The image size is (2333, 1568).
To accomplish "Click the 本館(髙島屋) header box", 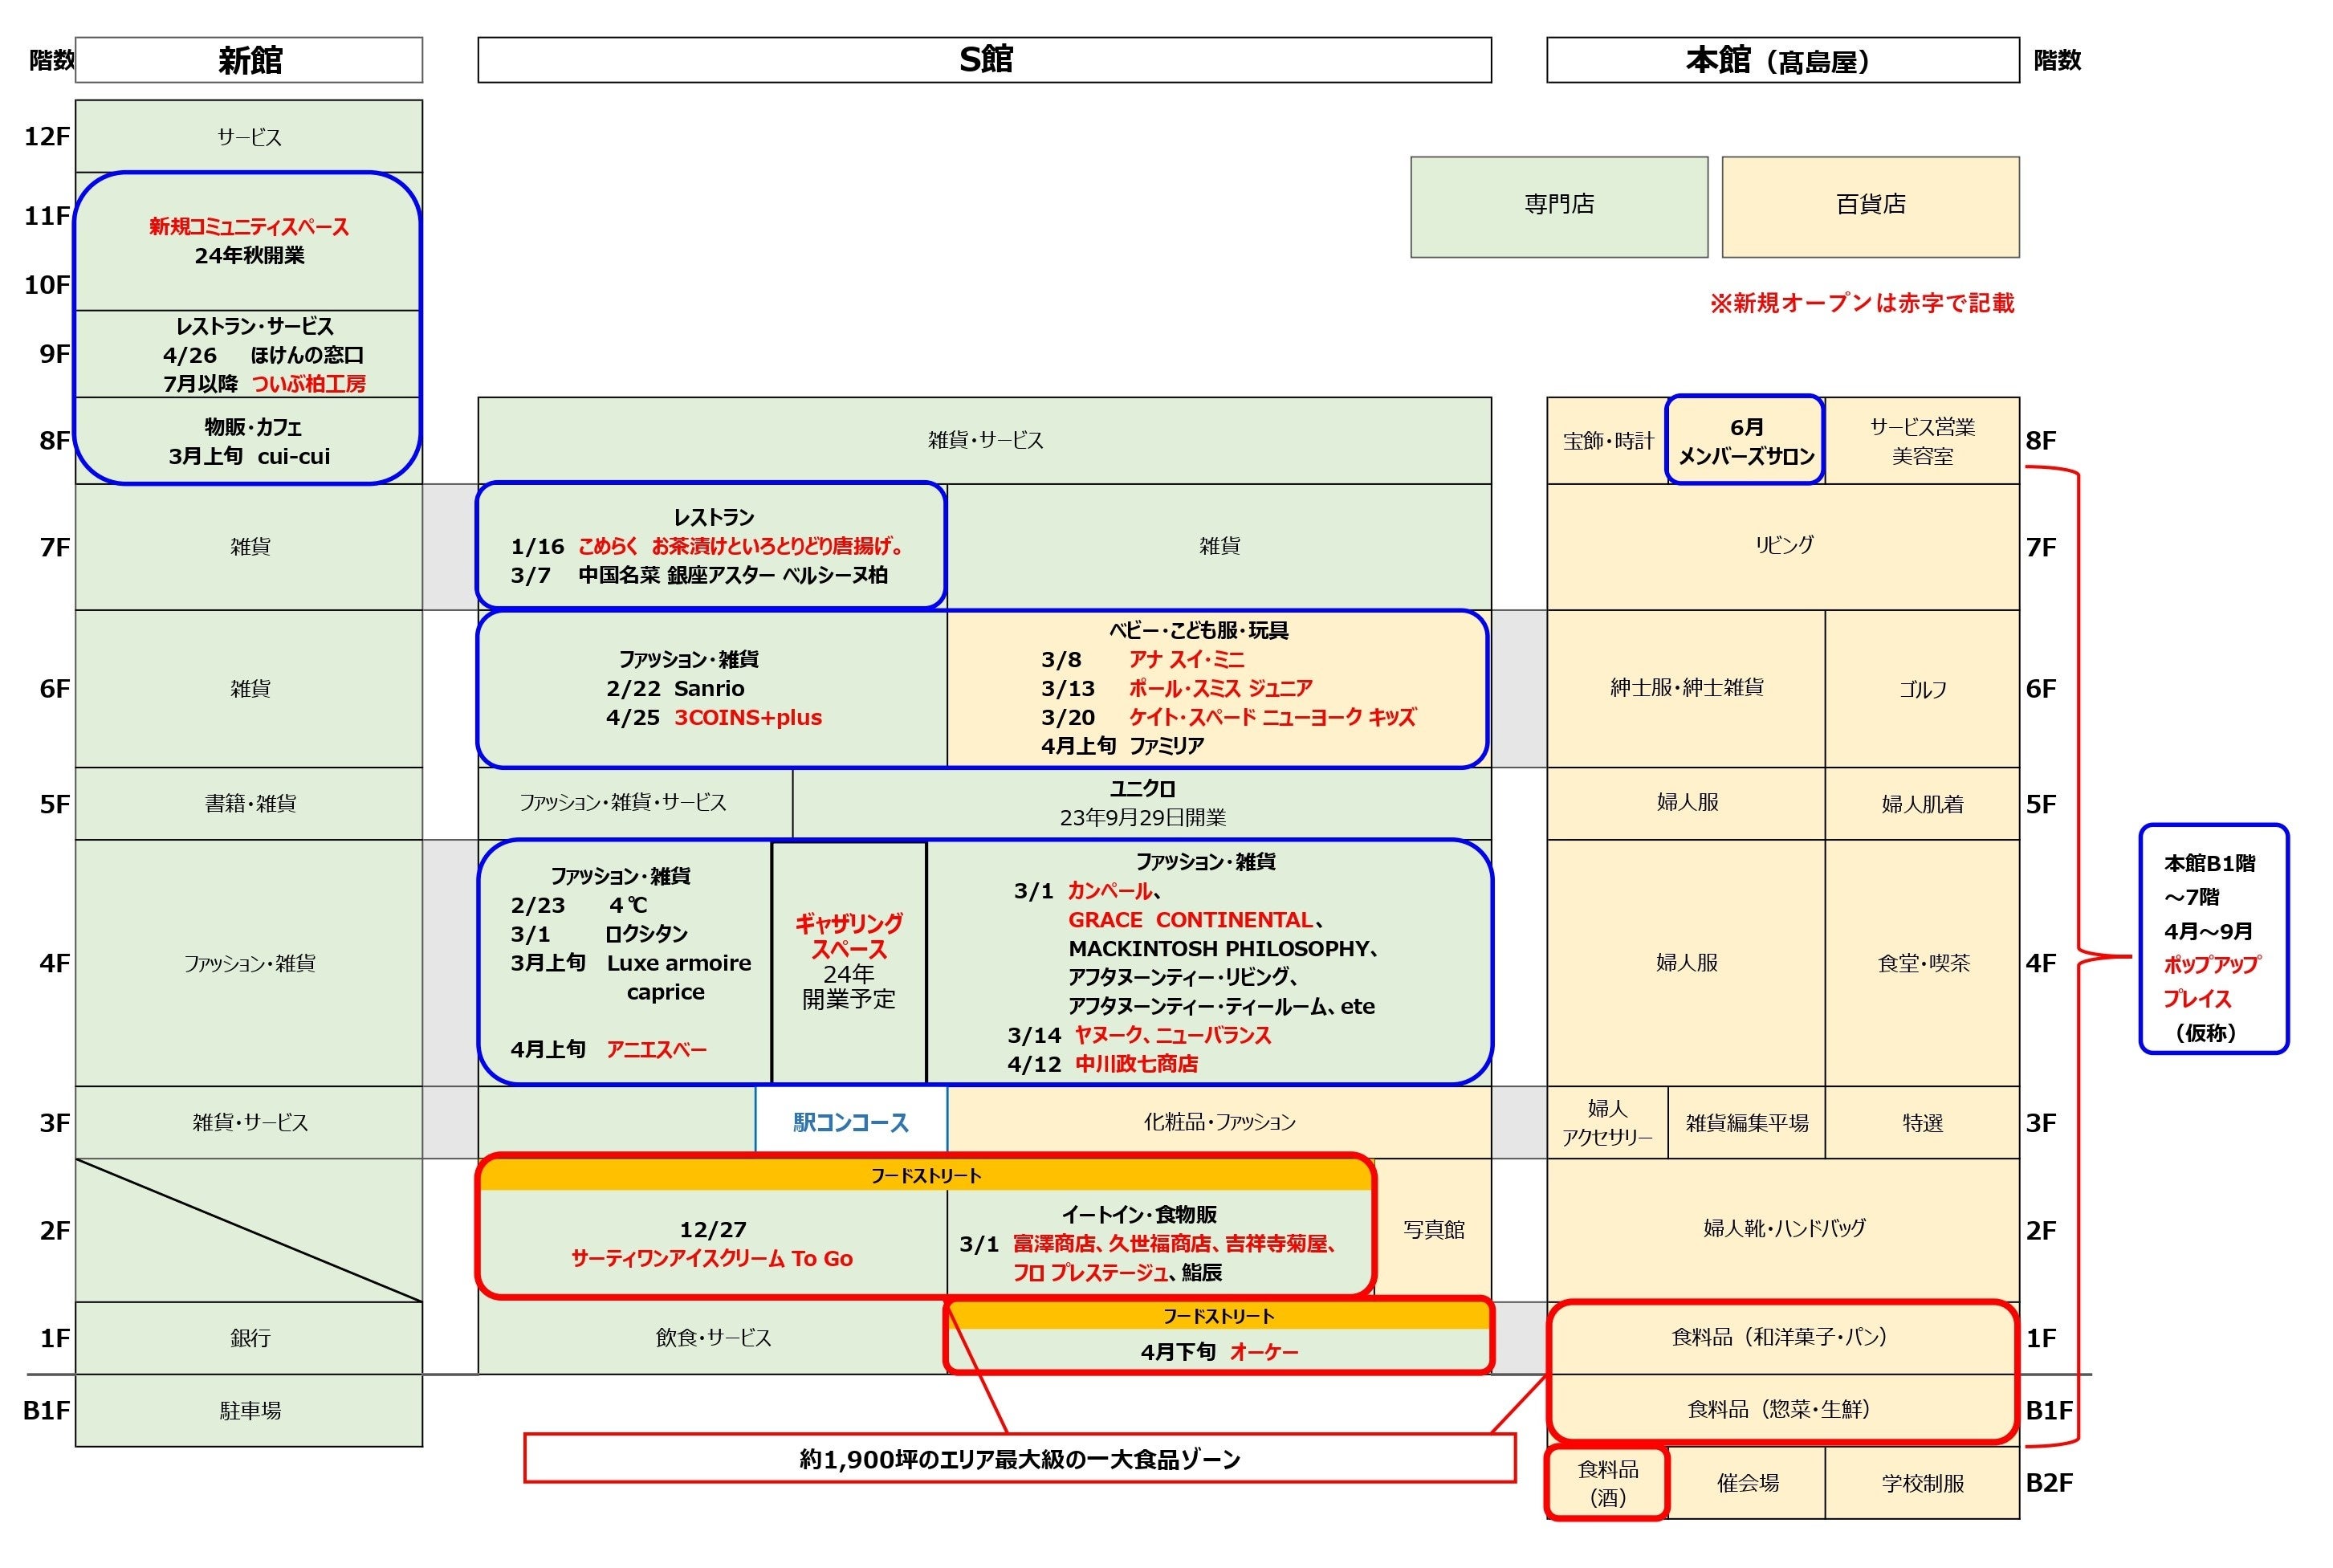I will coord(1782,60).
